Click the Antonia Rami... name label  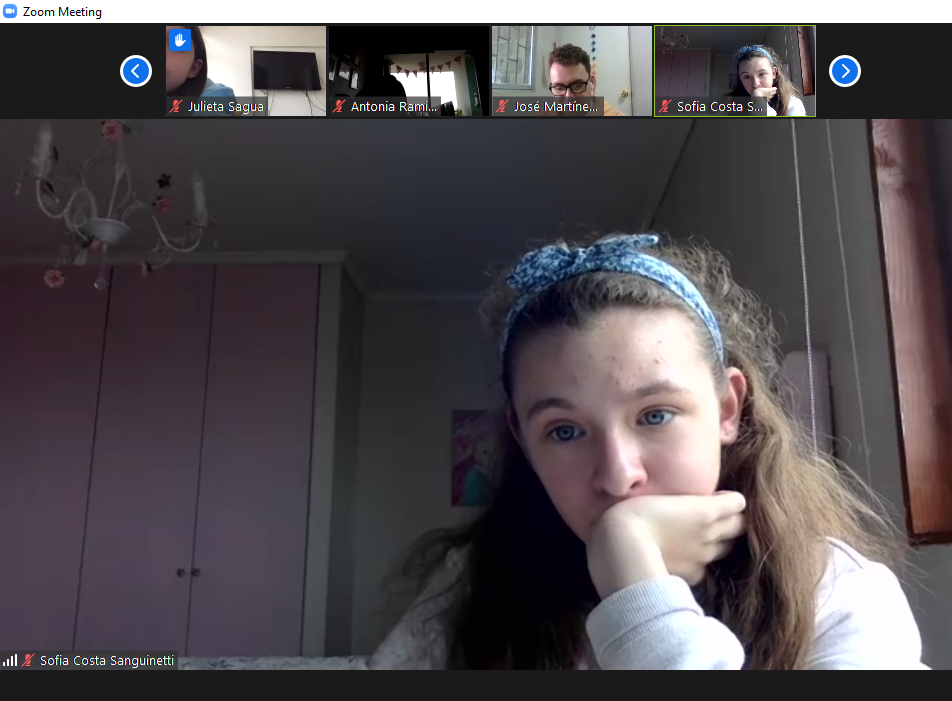coord(394,106)
